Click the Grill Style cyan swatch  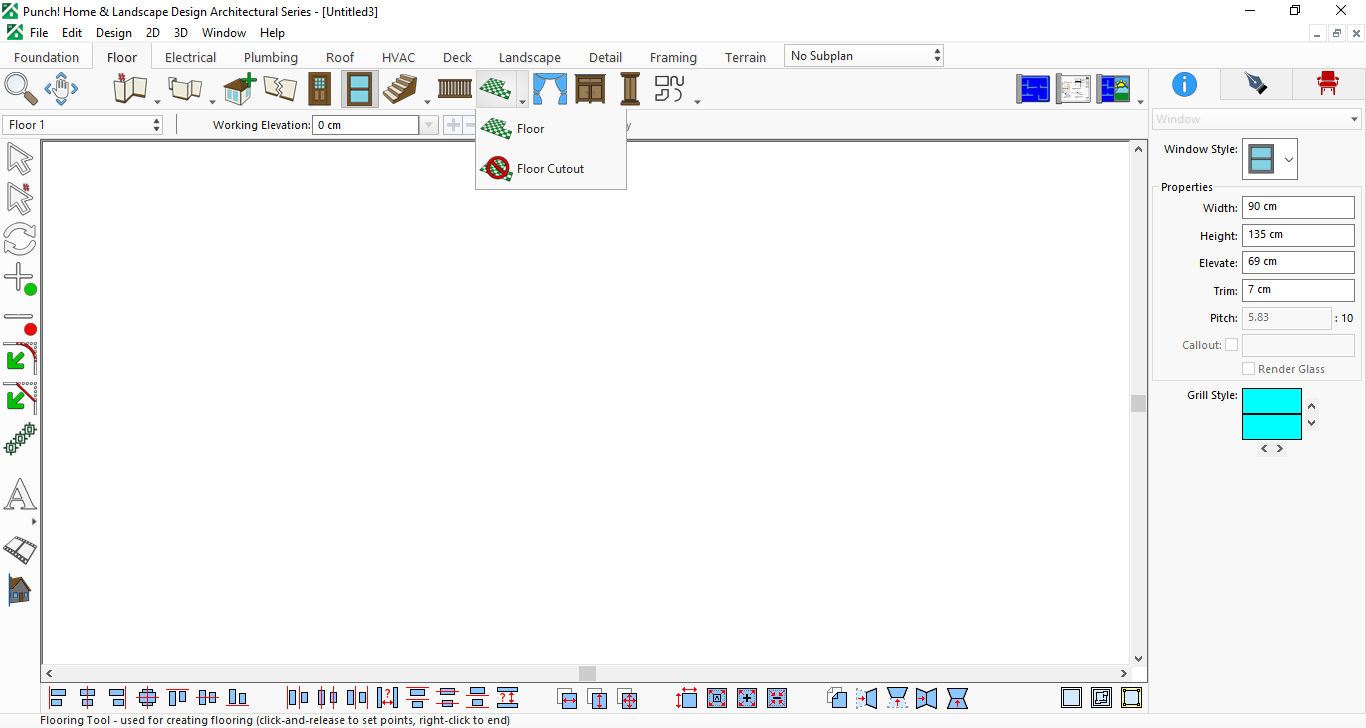point(1272,414)
